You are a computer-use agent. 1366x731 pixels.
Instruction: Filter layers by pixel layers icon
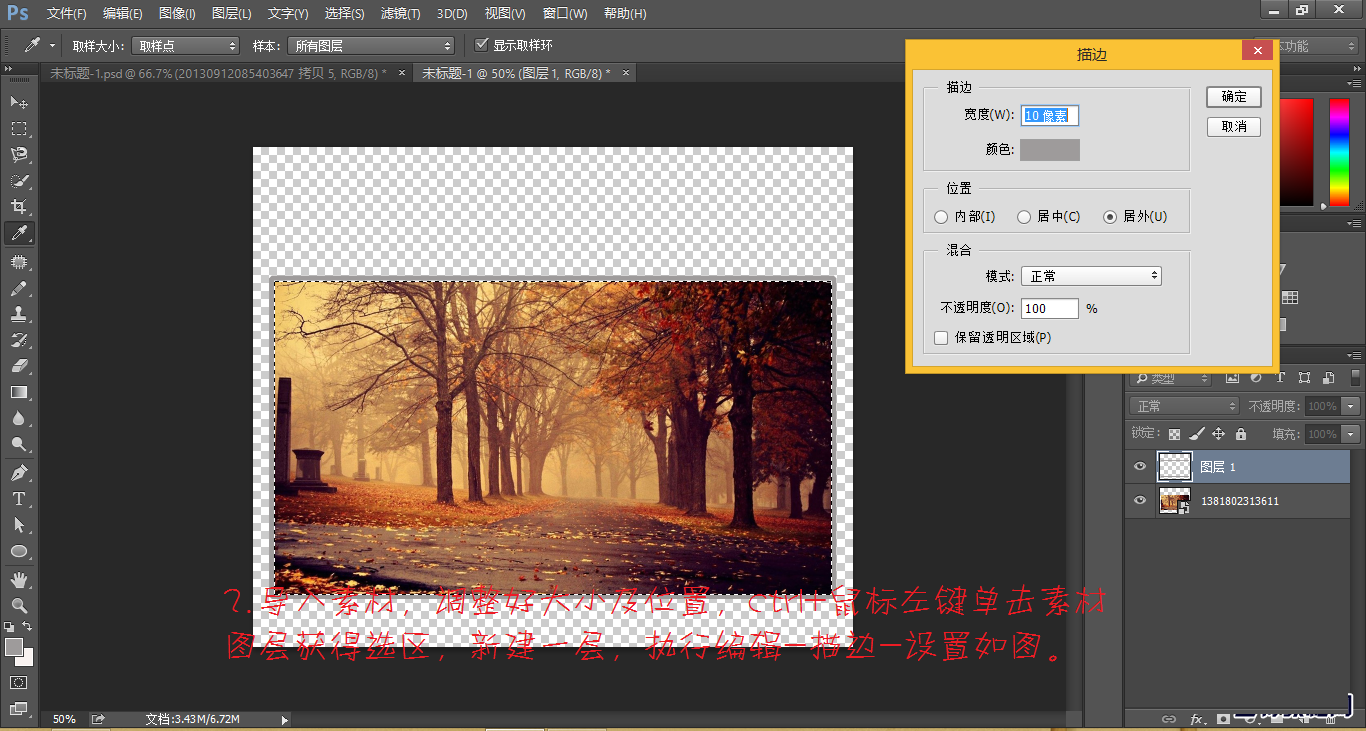tap(1232, 378)
